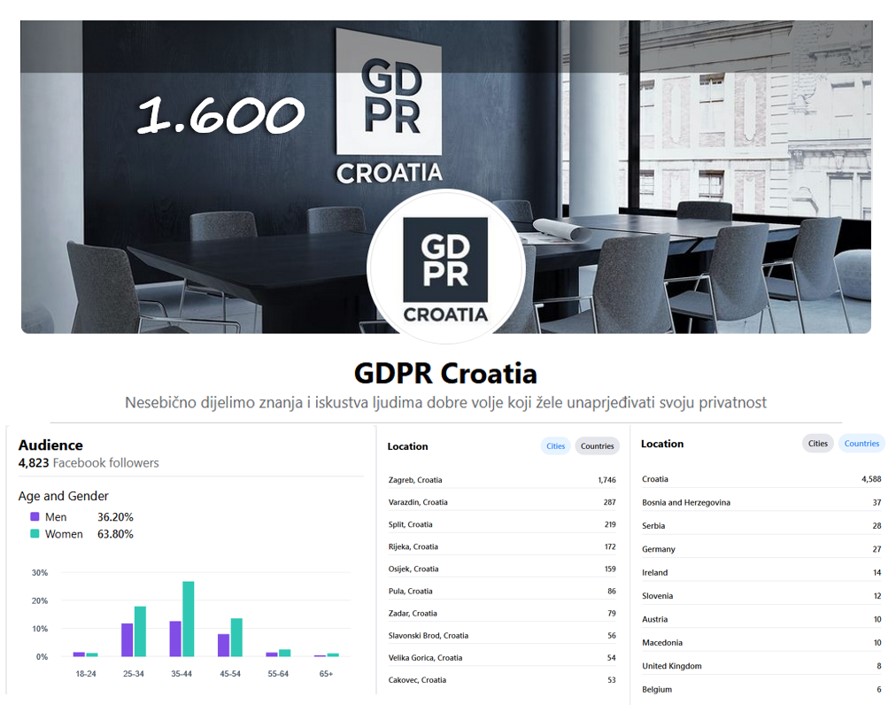Click the Men 36.20% percentage value
The image size is (896, 720).
(115, 517)
